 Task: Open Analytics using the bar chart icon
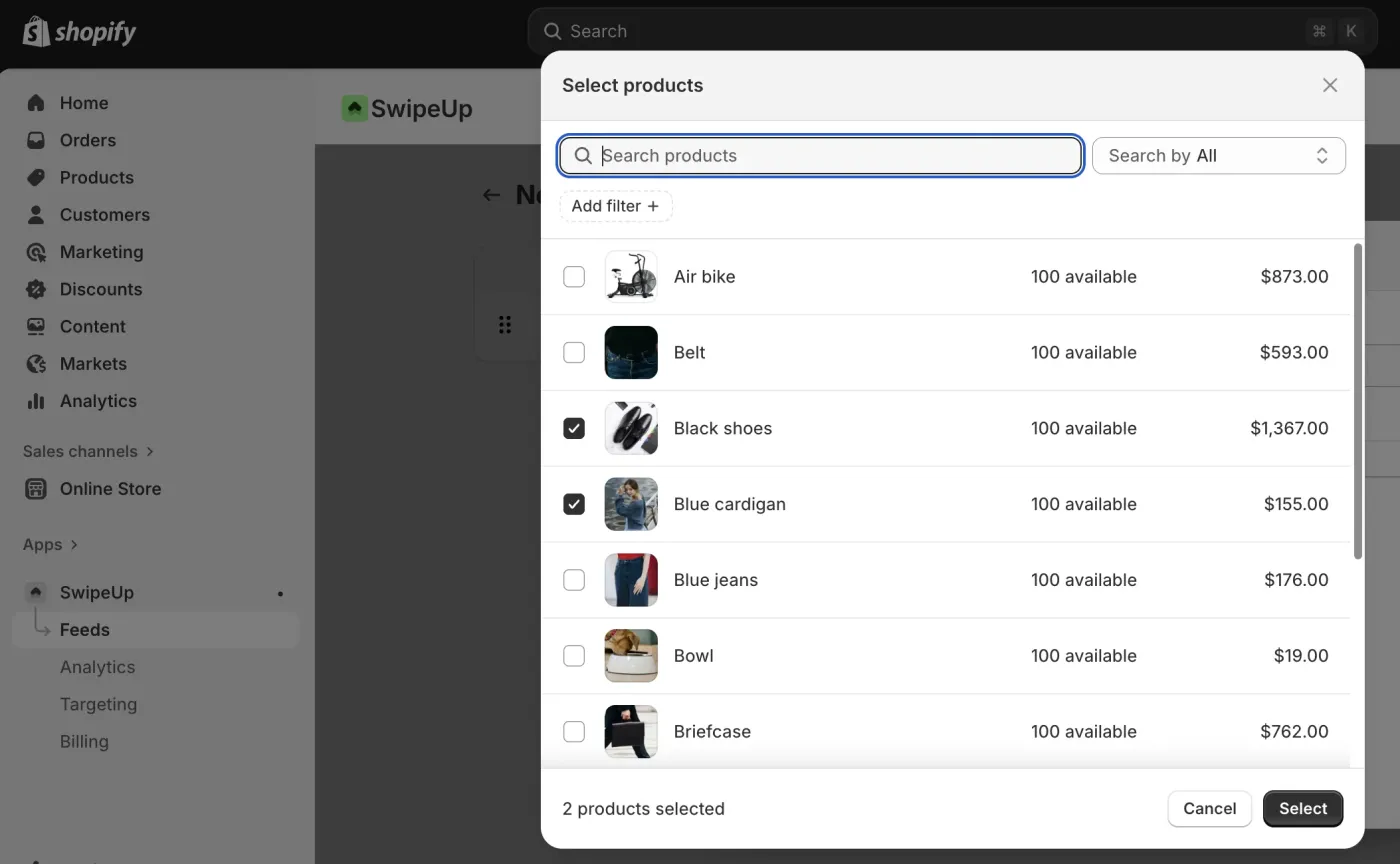35,401
